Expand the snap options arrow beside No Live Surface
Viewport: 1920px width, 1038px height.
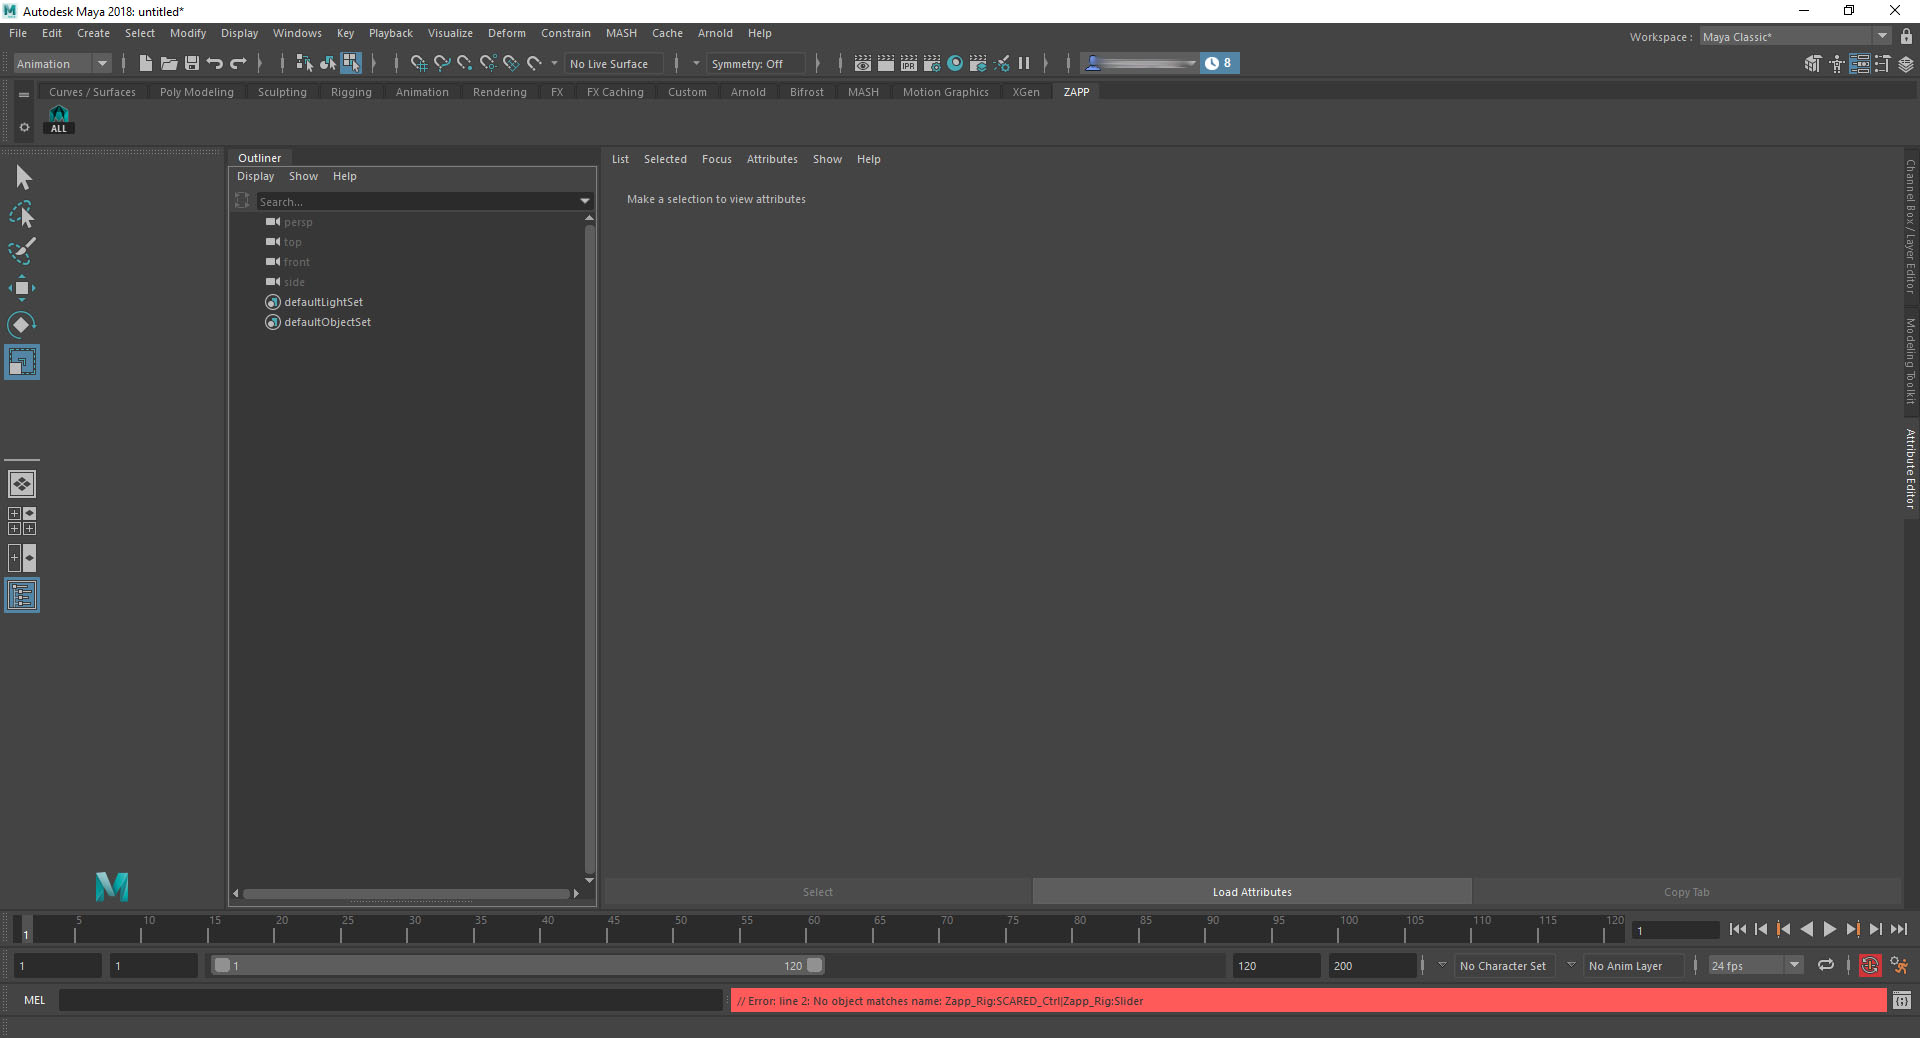click(x=554, y=63)
